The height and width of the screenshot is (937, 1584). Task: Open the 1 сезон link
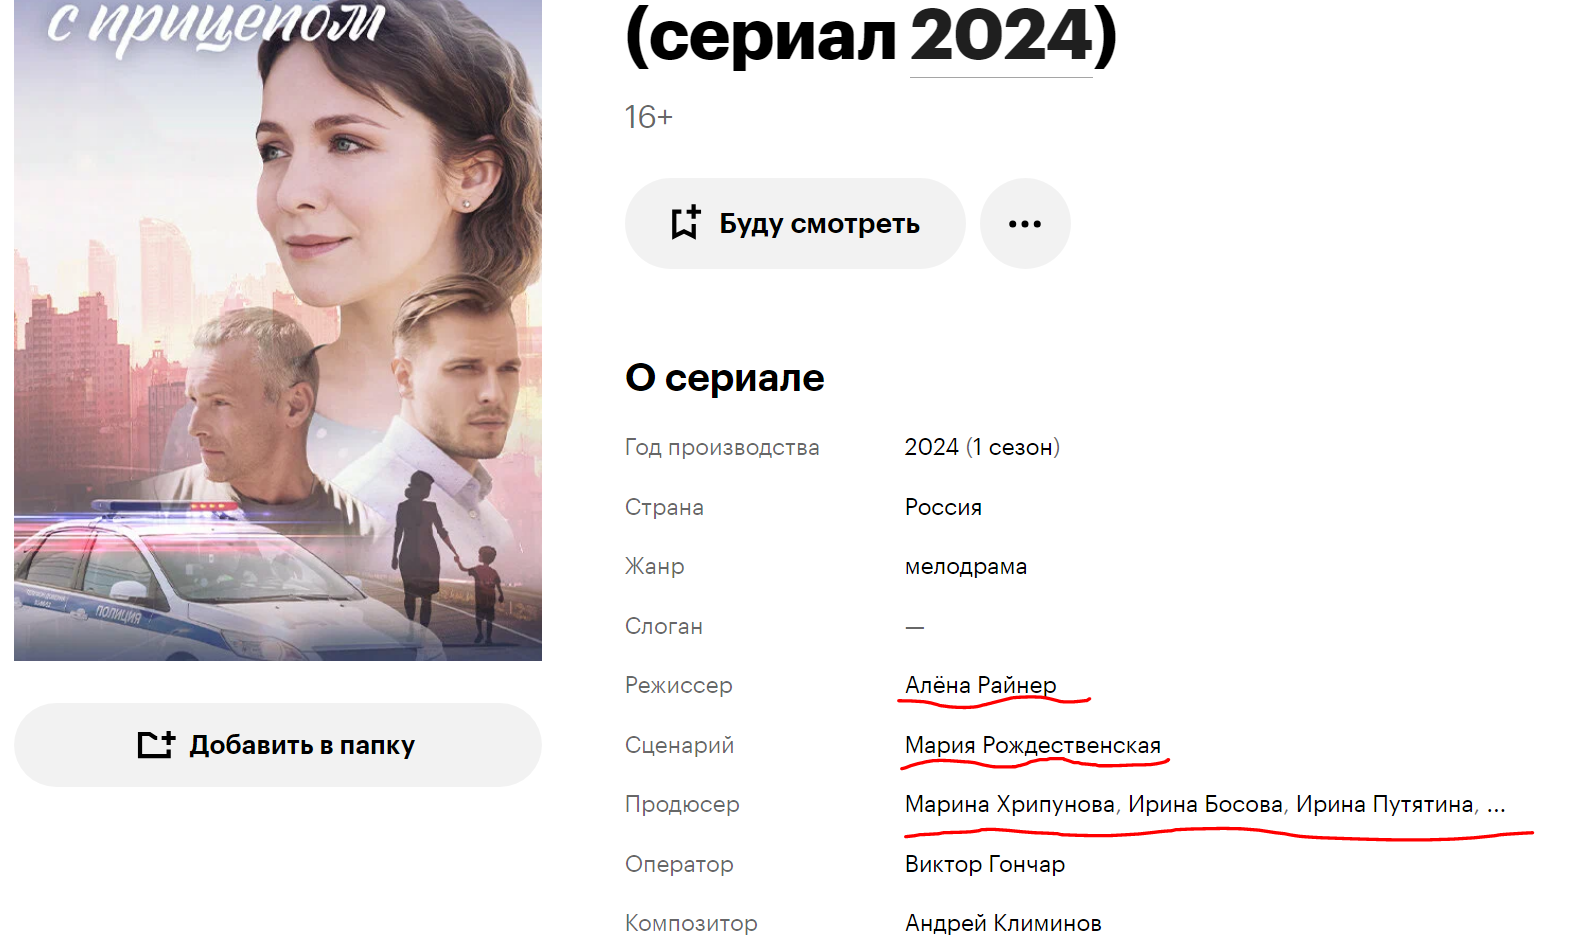click(x=1013, y=447)
